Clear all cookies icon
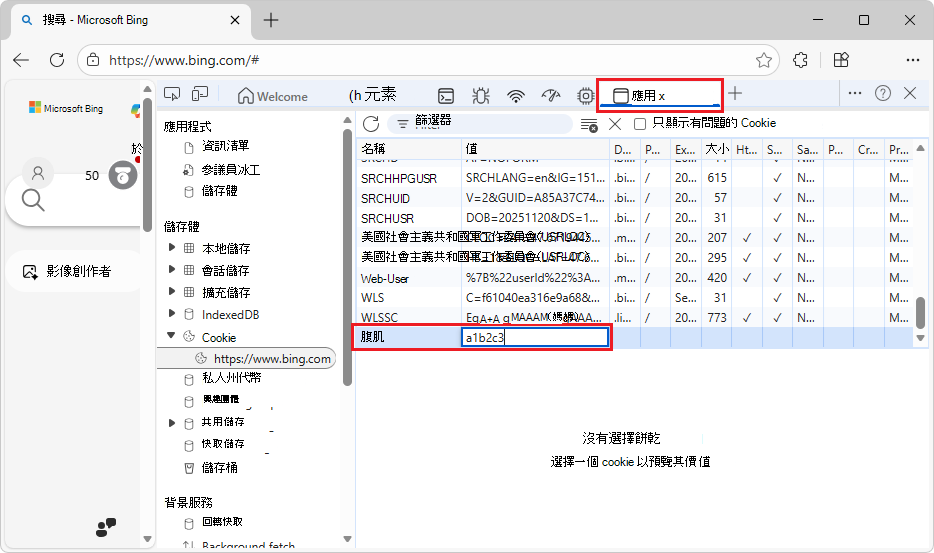This screenshot has height=553, width=934. pyautogui.click(x=589, y=125)
